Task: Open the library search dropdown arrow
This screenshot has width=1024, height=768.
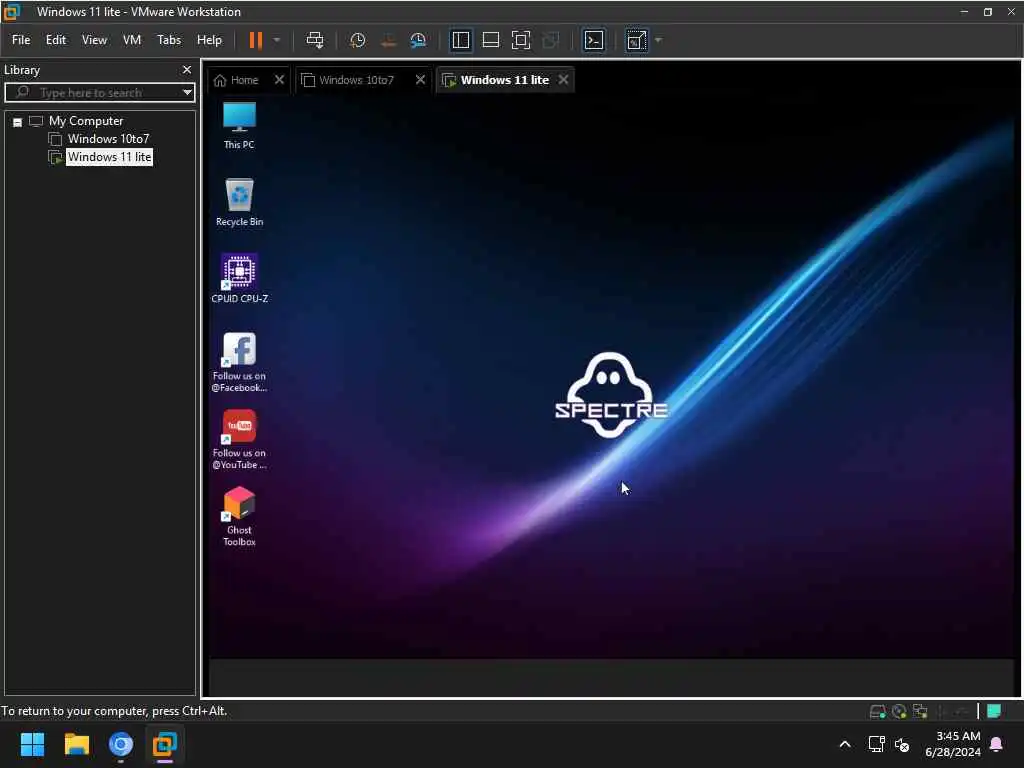Action: [187, 92]
